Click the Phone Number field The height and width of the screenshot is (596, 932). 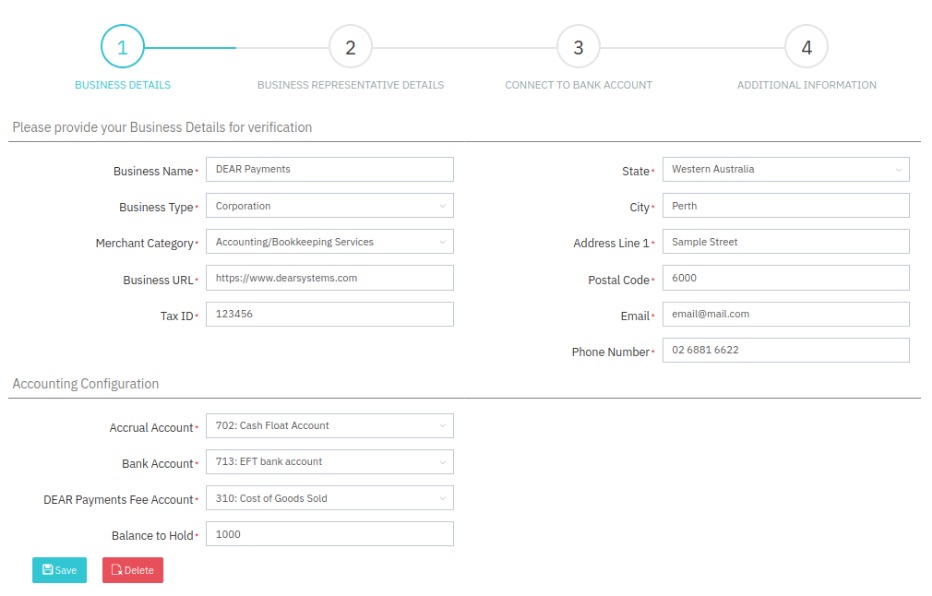[786, 350]
